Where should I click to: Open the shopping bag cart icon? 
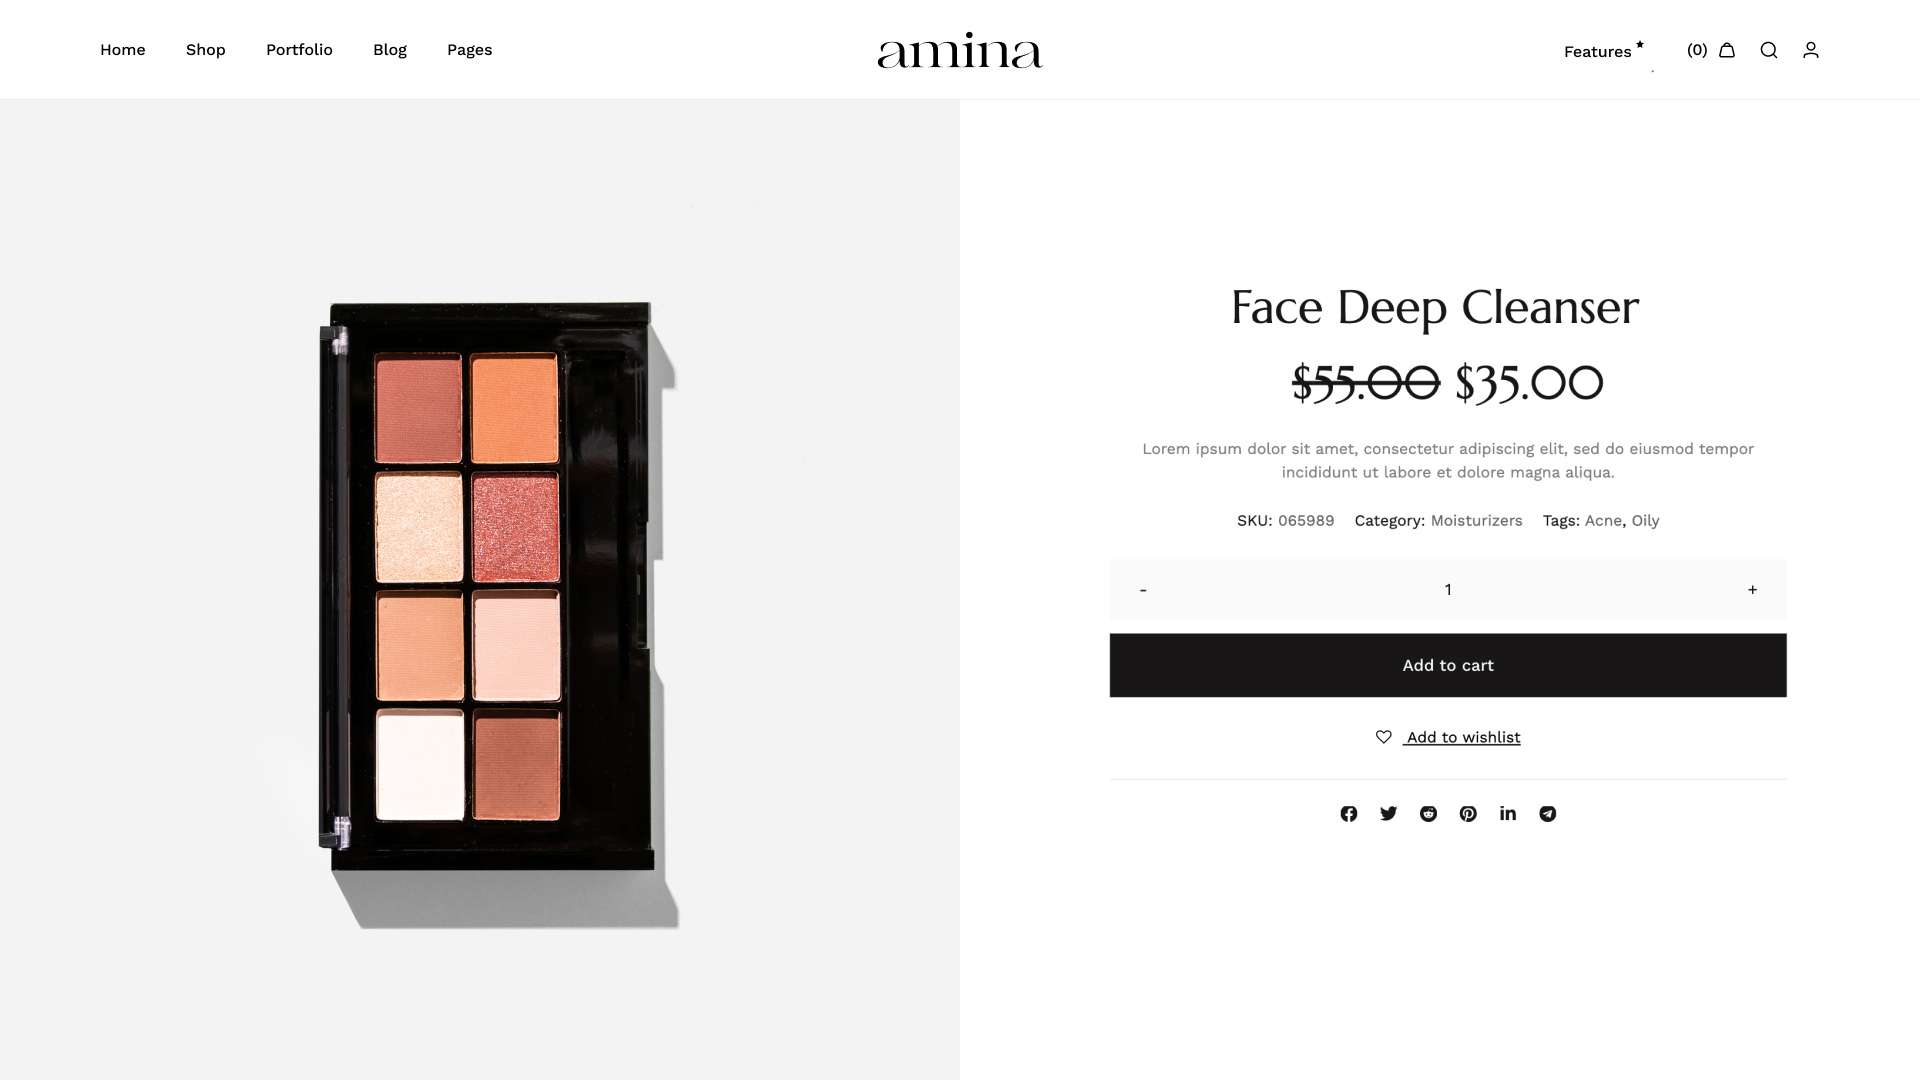coord(1727,50)
